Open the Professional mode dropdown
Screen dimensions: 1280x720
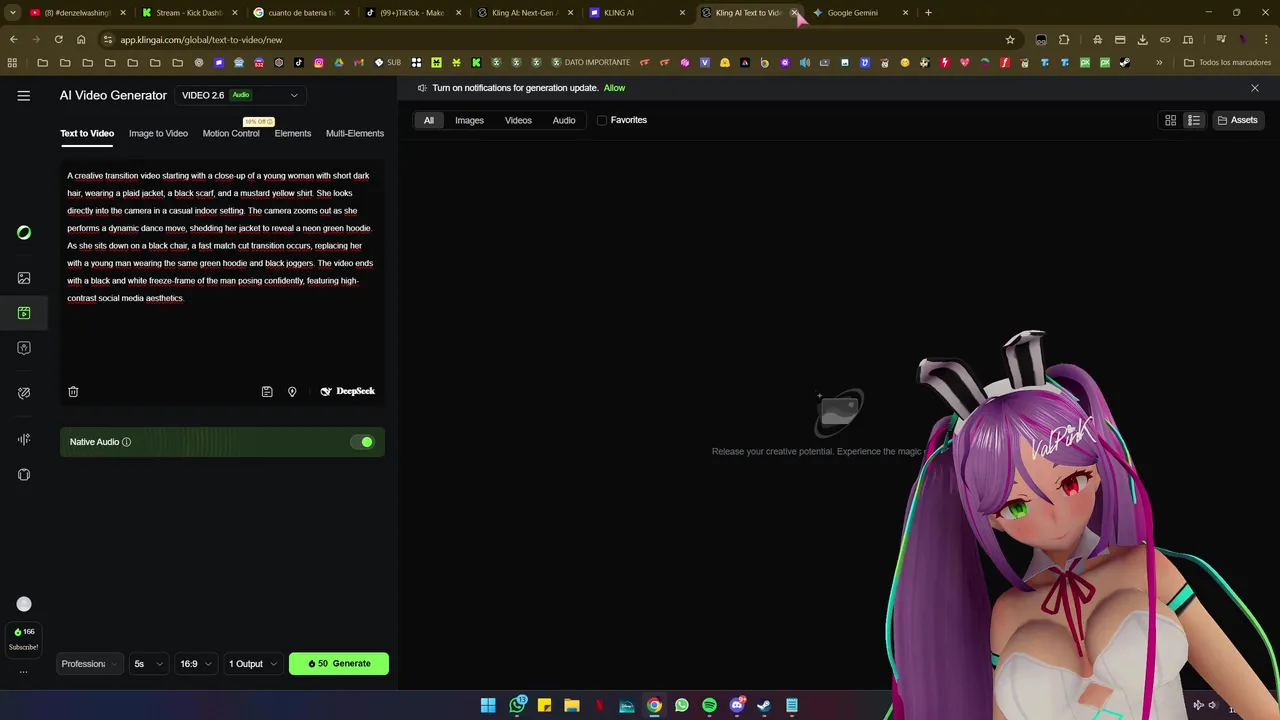90,664
